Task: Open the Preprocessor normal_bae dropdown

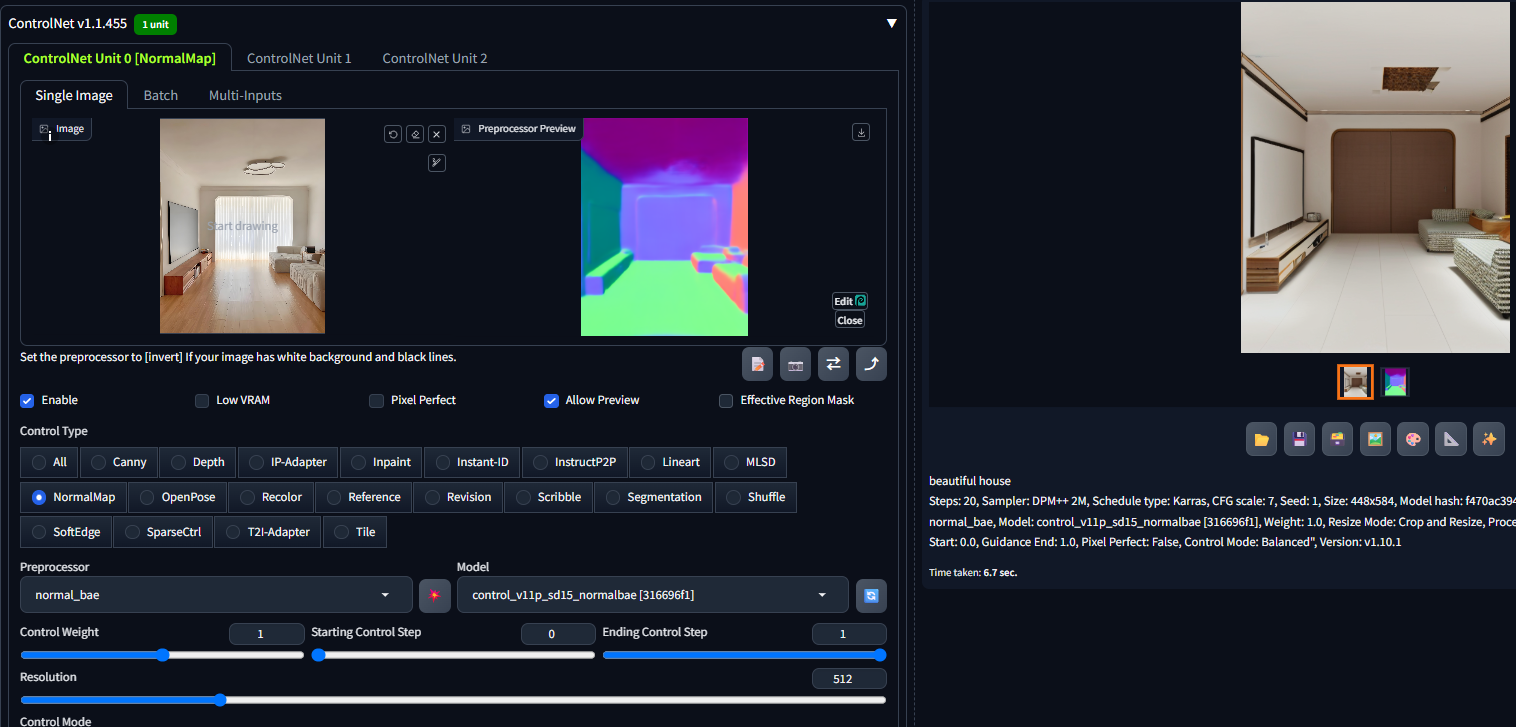Action: [x=216, y=595]
